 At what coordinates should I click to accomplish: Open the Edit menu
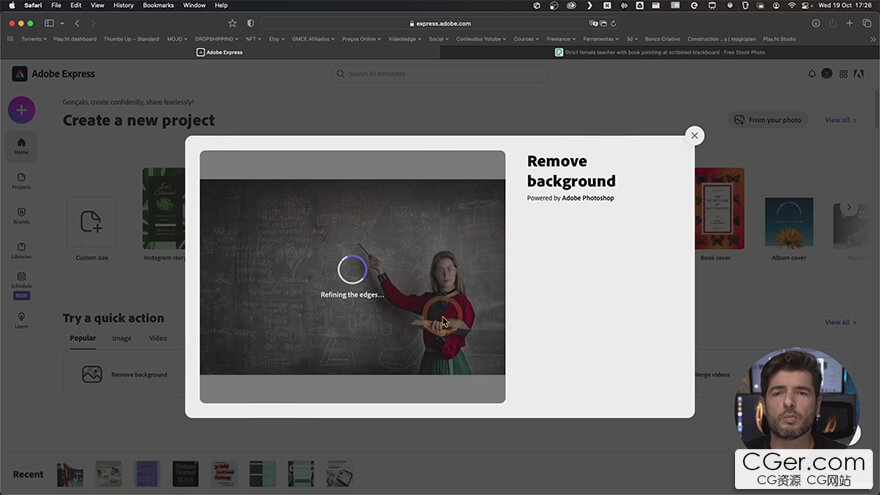click(76, 5)
